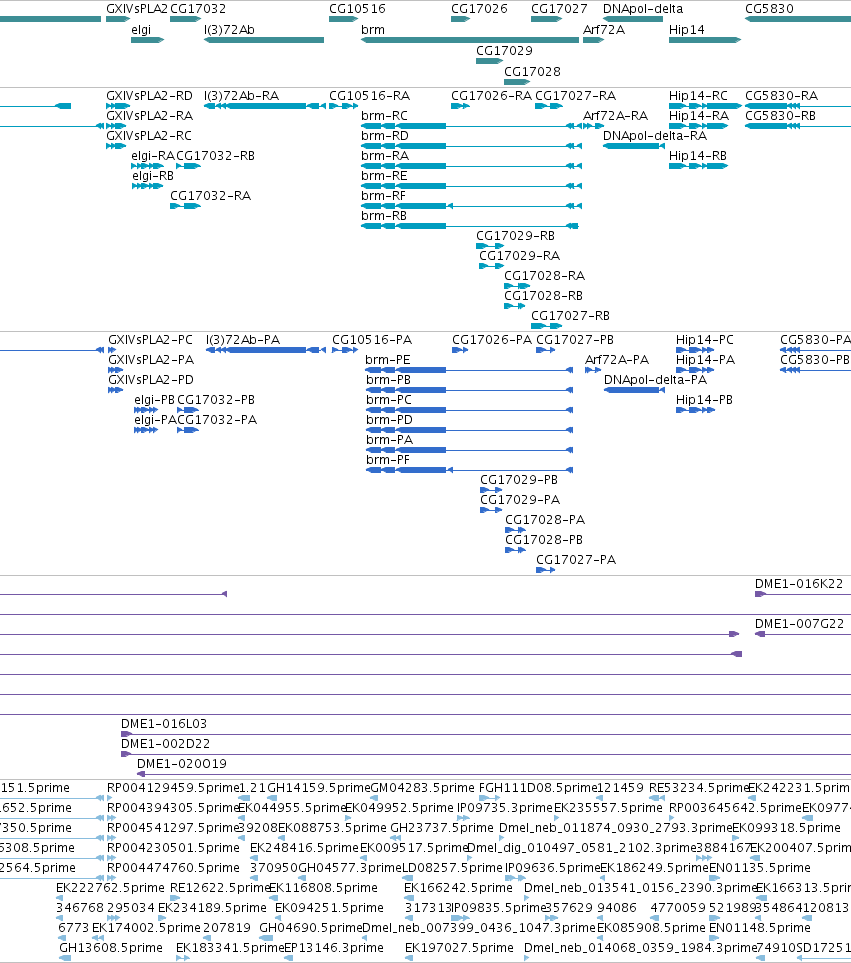Click protein label DNApol-delta-PA
Image resolution: width=851 pixels, height=963 pixels.
[655, 380]
